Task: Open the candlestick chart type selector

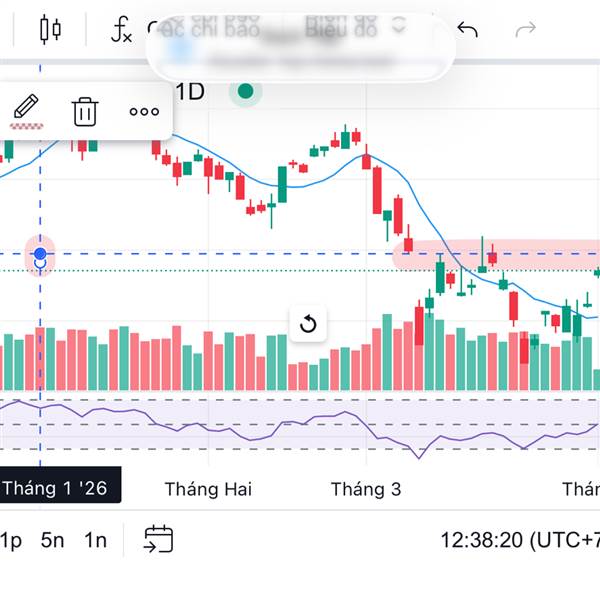Action: click(x=50, y=29)
